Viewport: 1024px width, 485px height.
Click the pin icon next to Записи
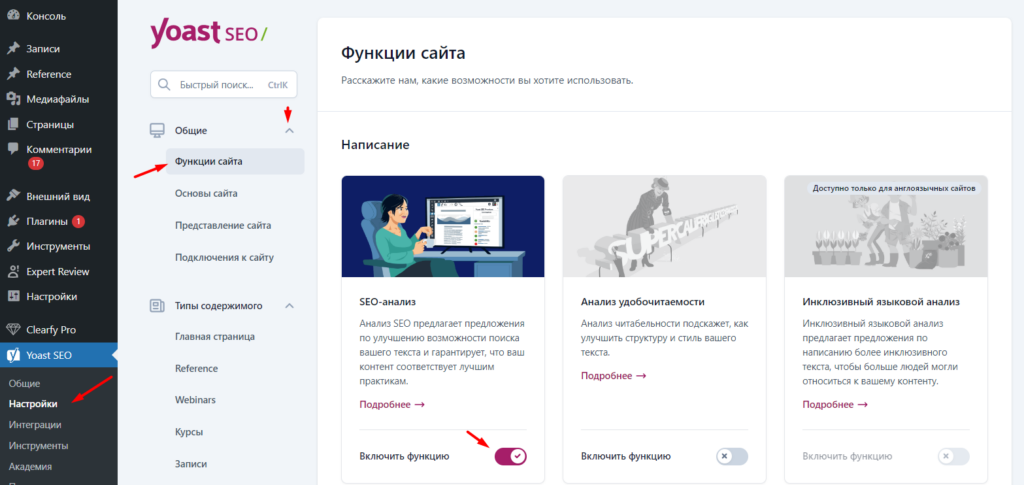pos(13,49)
